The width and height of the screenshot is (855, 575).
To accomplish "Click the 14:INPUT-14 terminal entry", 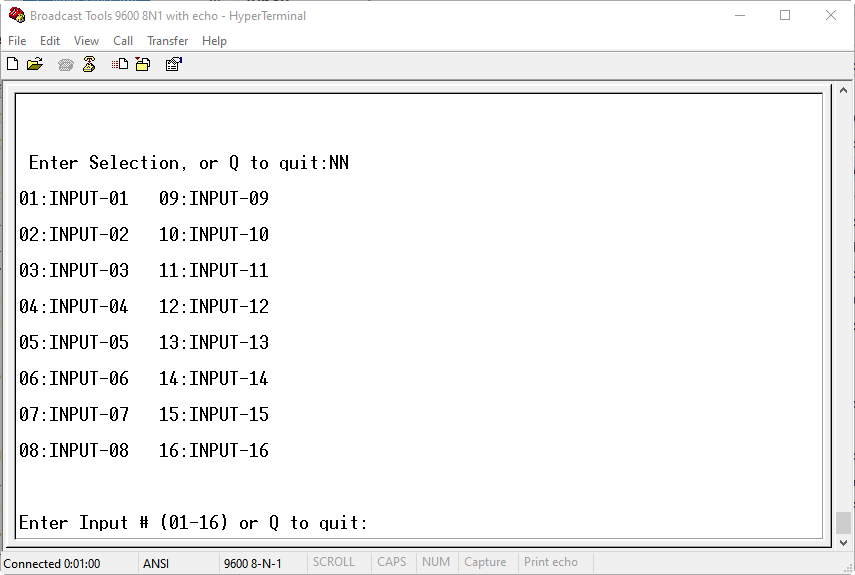I will coord(214,378).
